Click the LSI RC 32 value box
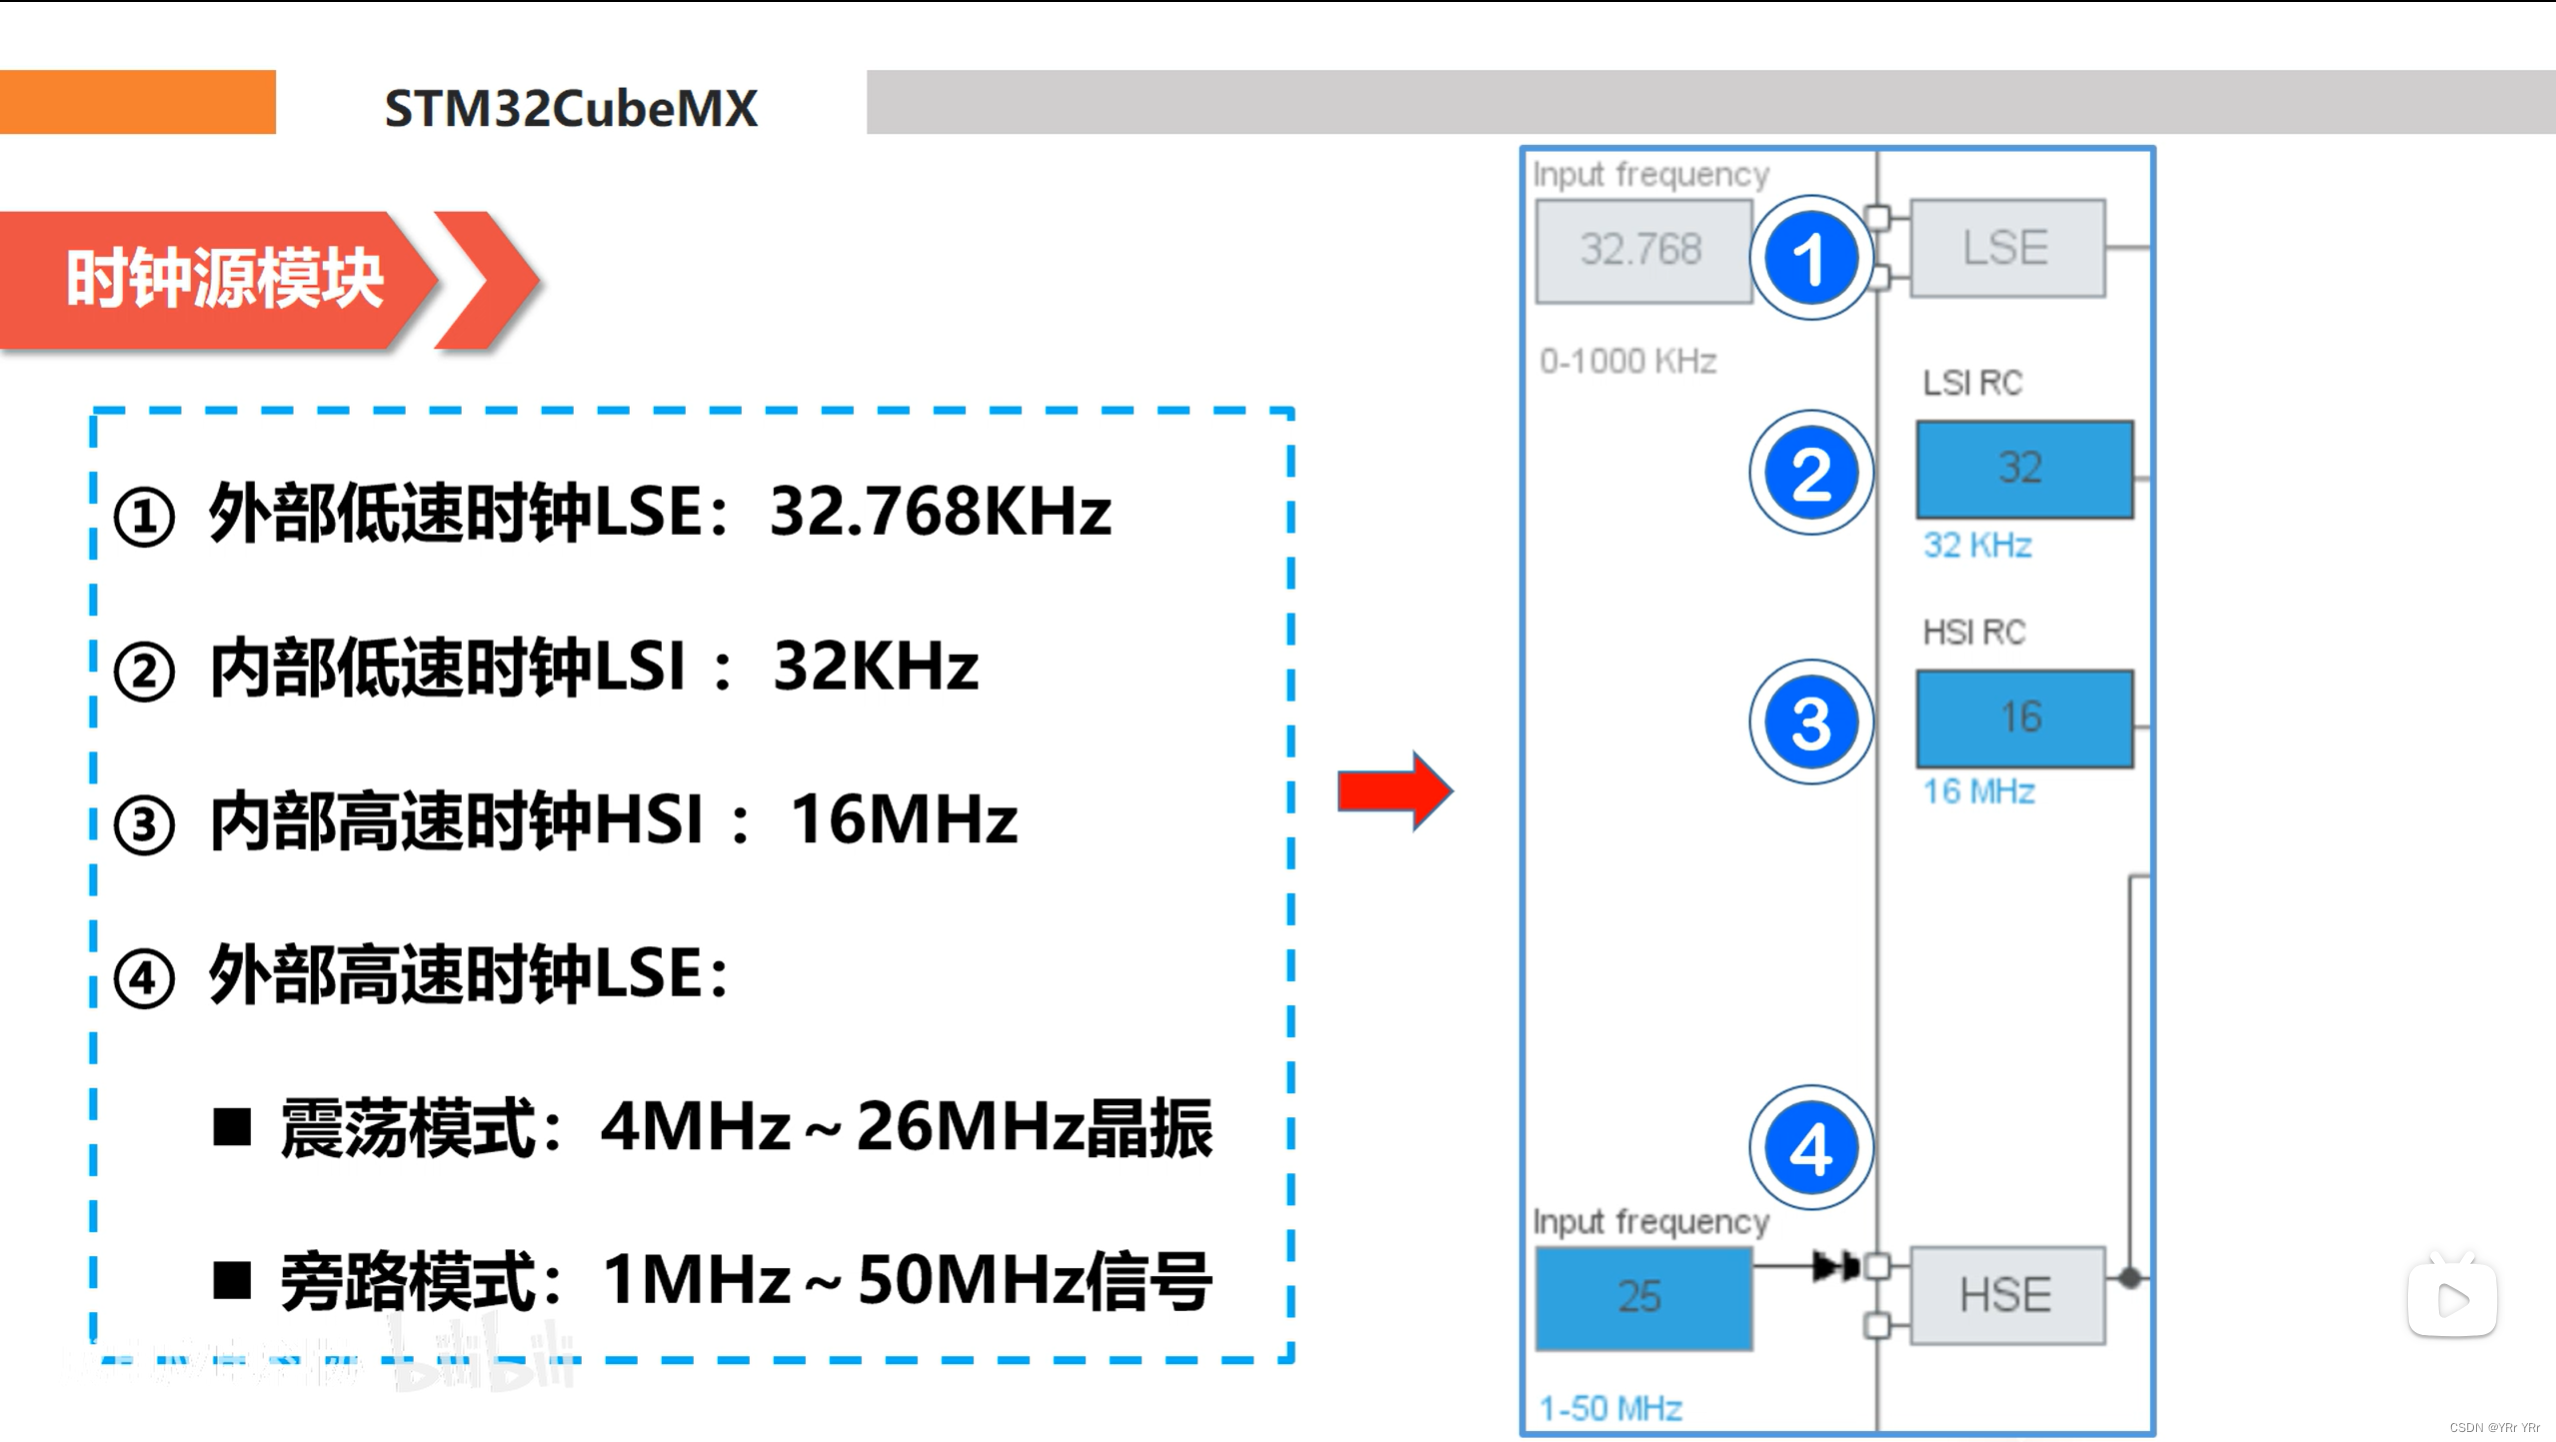Screen dimensions: 2556x1442 (x=2024, y=469)
